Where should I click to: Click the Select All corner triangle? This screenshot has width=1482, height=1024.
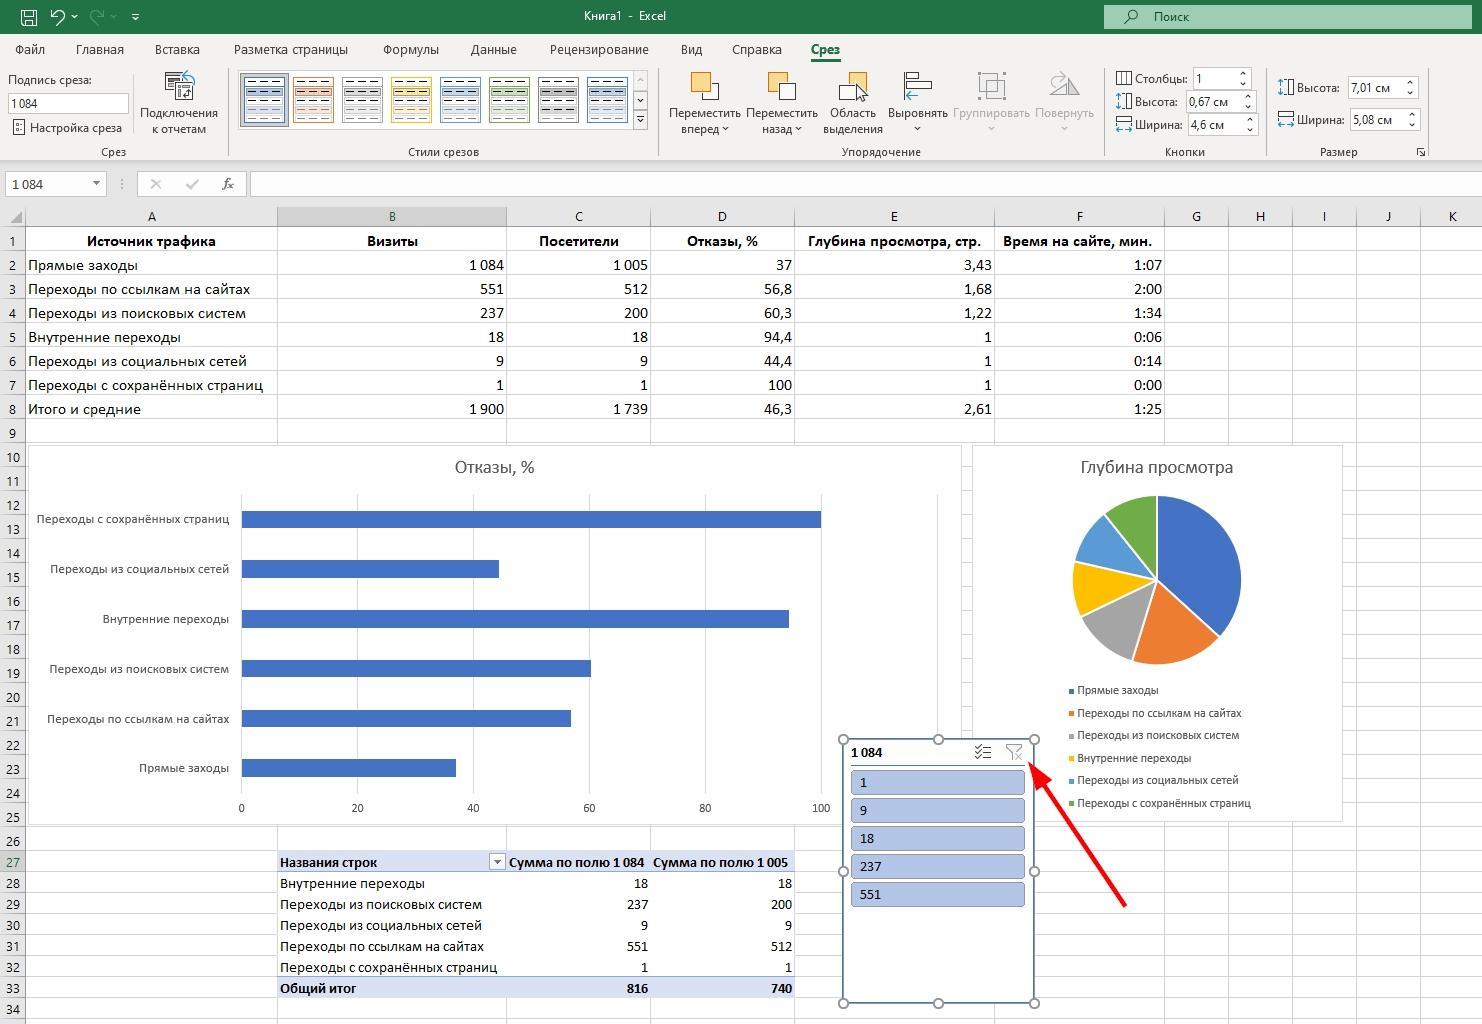coord(14,216)
